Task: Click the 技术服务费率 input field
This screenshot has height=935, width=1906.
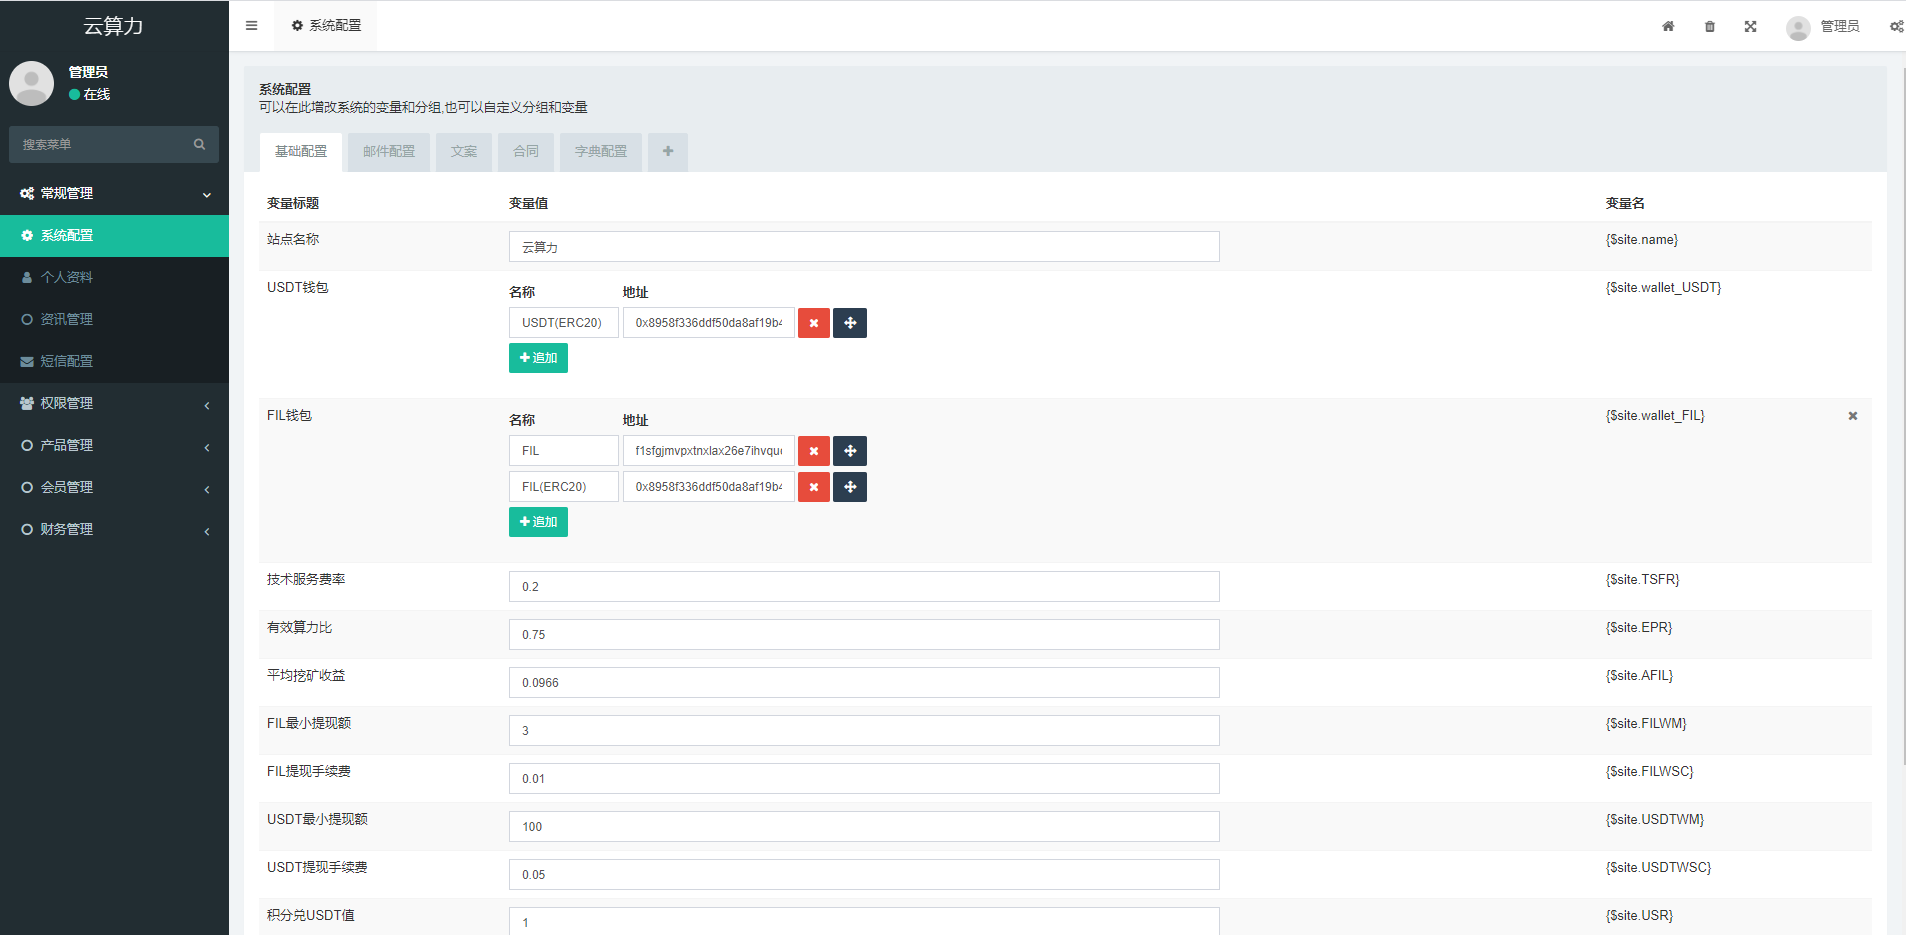Action: (864, 587)
